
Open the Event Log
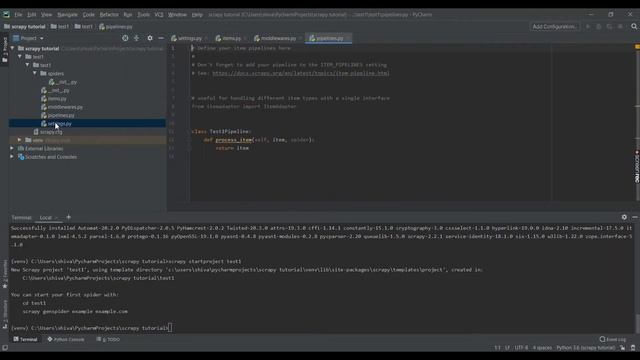[612, 339]
